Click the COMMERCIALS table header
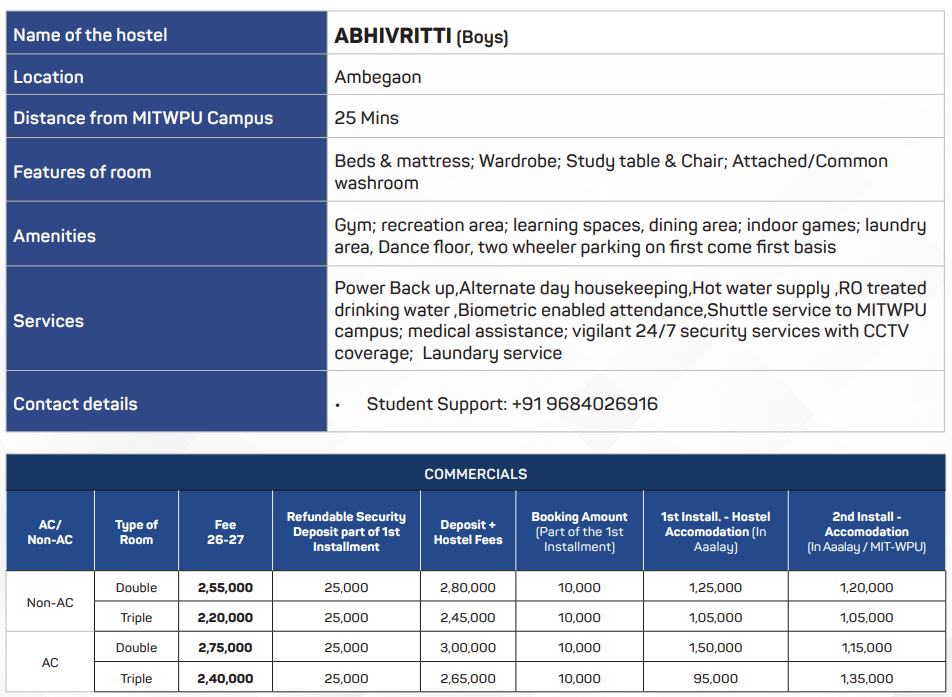This screenshot has width=952, height=697. click(475, 474)
